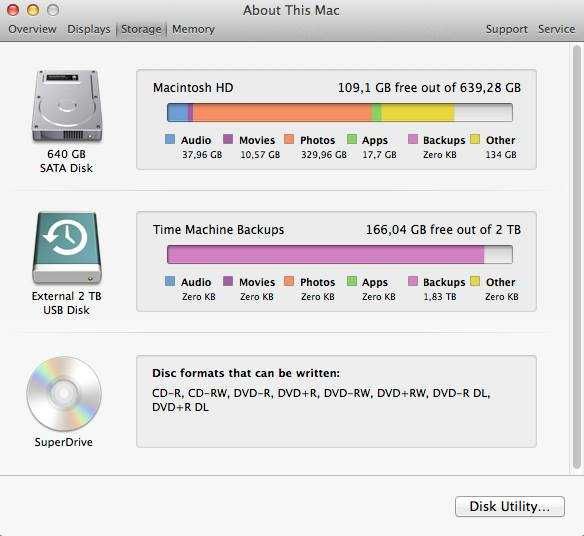
Task: Click the orange Photos swatch under Time Machine Backups
Action: coord(289,281)
